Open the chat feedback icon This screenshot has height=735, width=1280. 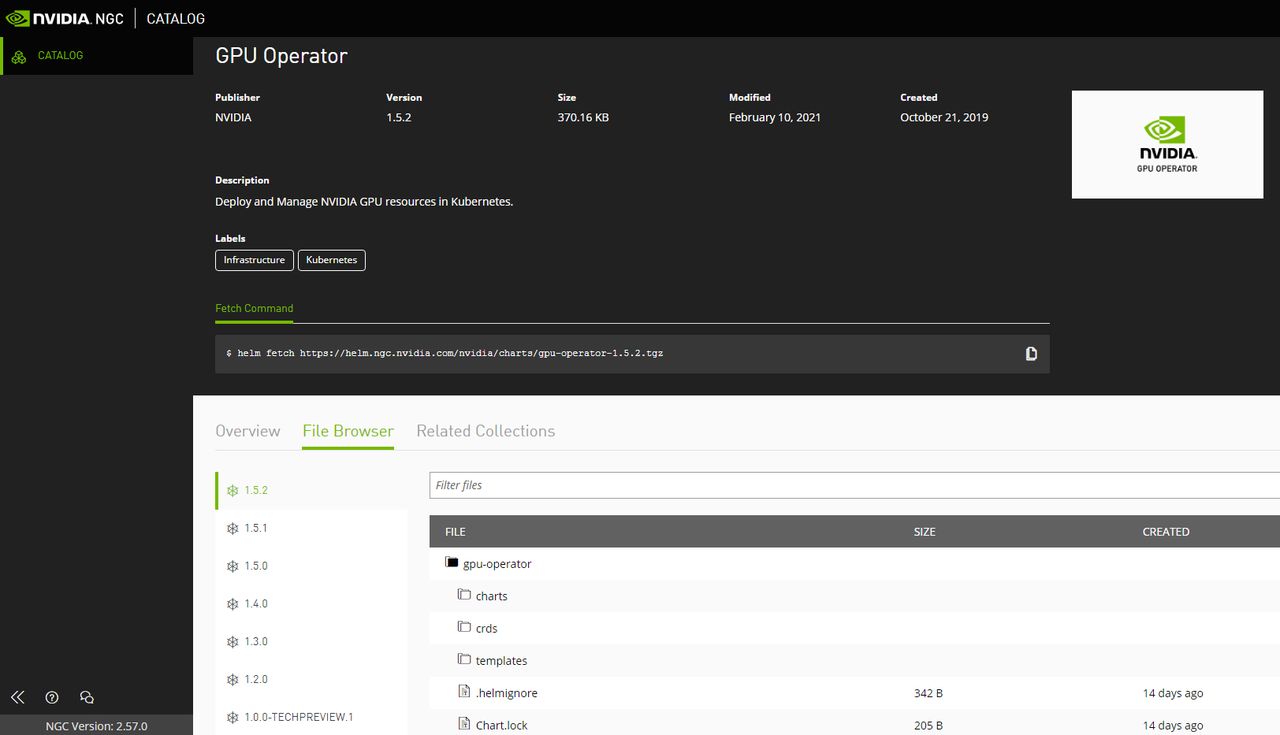[87, 697]
